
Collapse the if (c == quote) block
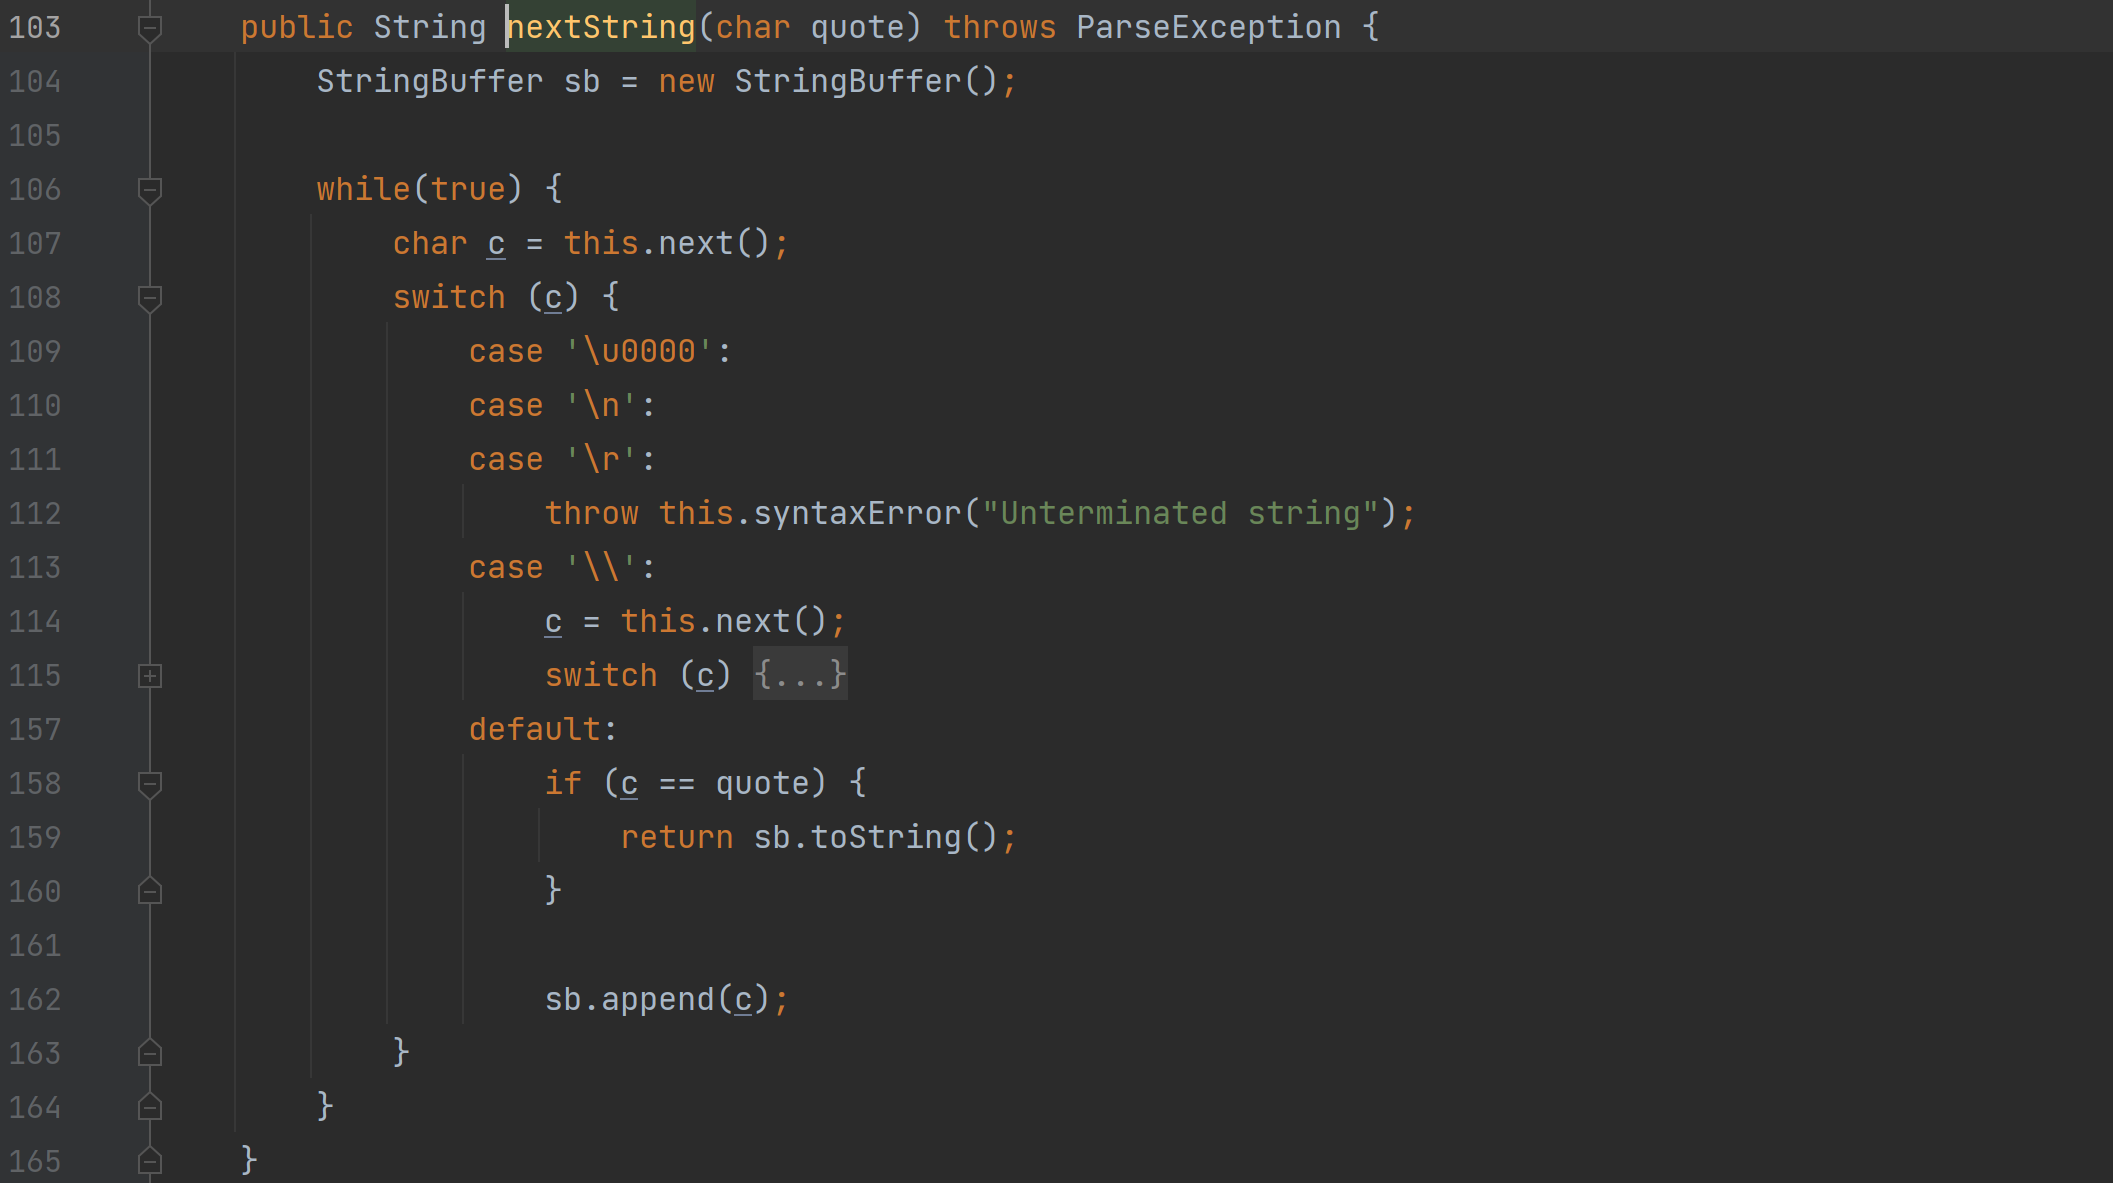[x=150, y=784]
